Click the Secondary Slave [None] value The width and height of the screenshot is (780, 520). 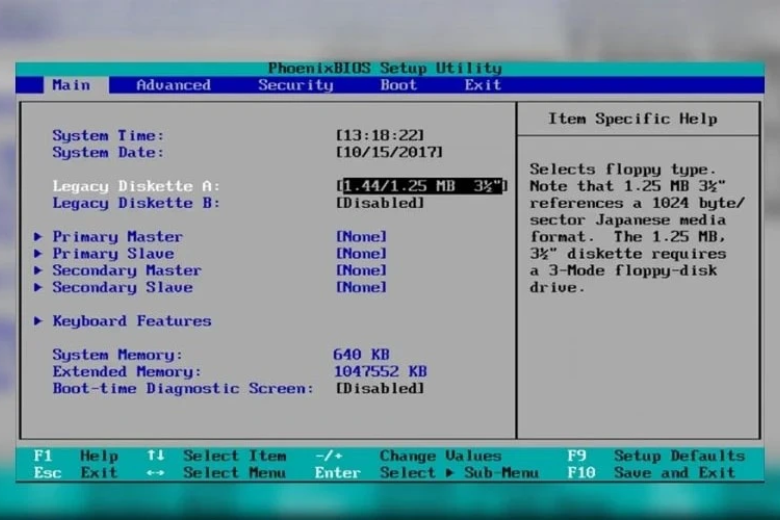pos(361,288)
